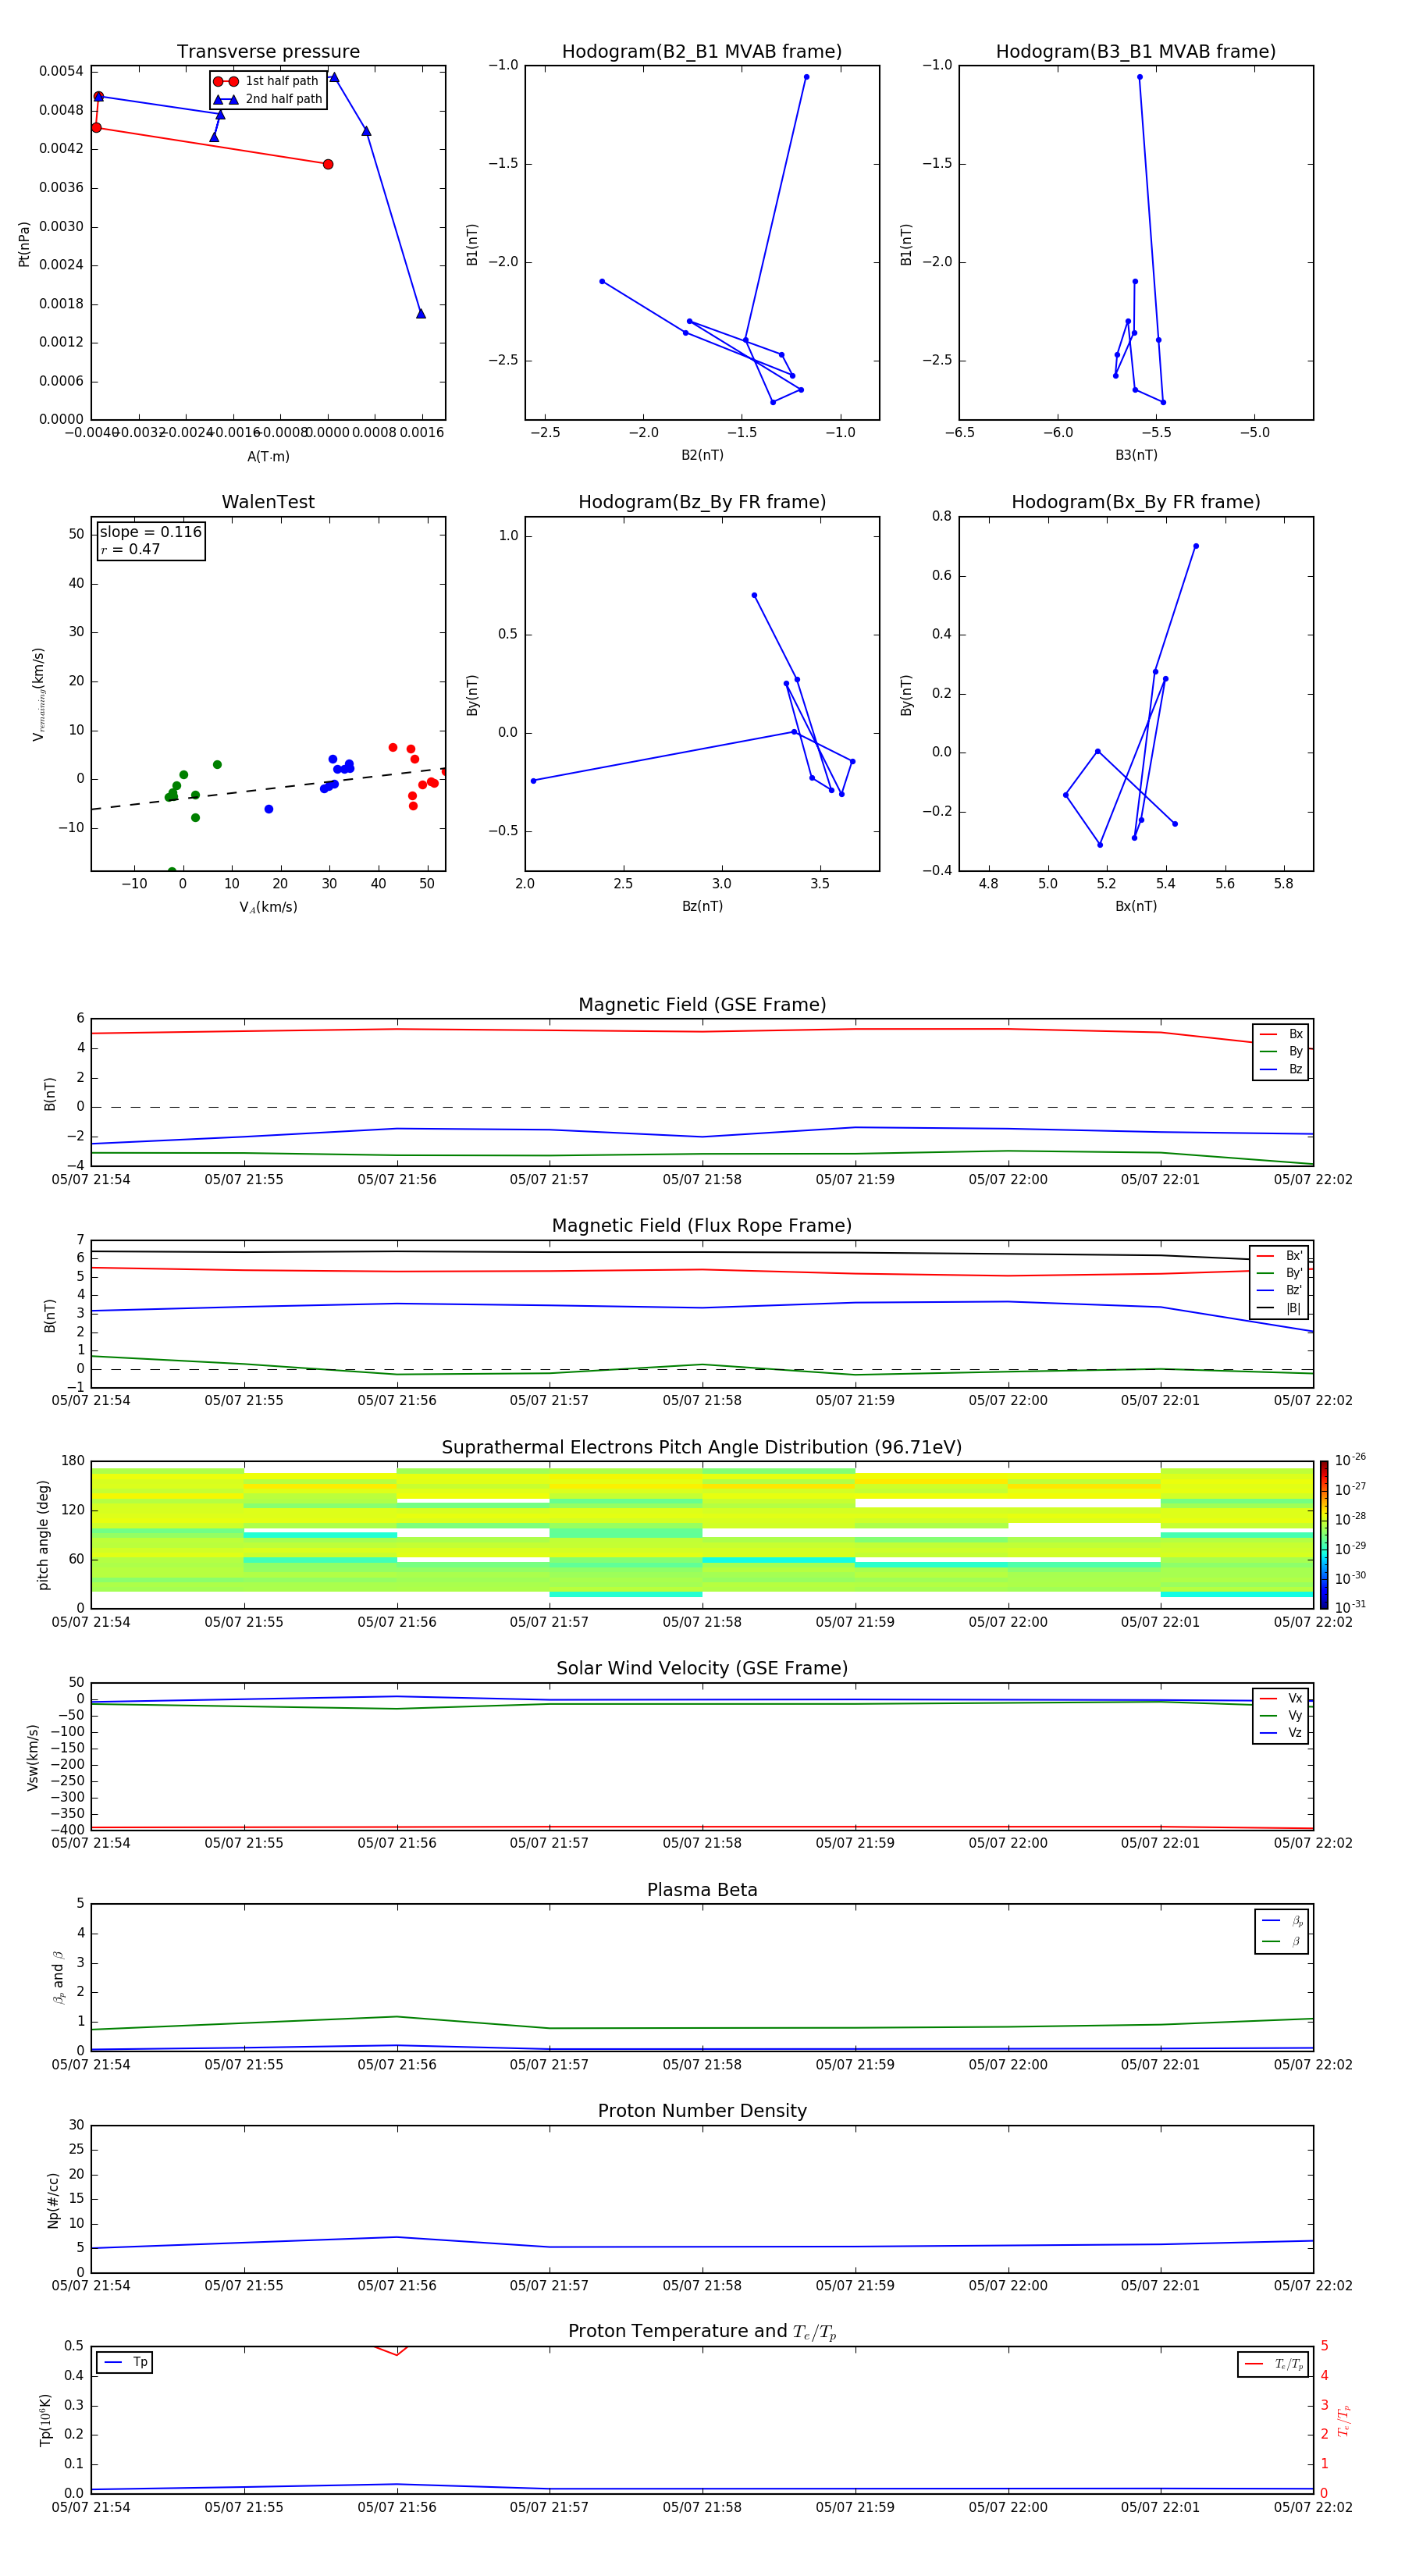1405x2576 pixels.
Task: Select the "2nd half path" legend entry
Action: tap(268, 99)
